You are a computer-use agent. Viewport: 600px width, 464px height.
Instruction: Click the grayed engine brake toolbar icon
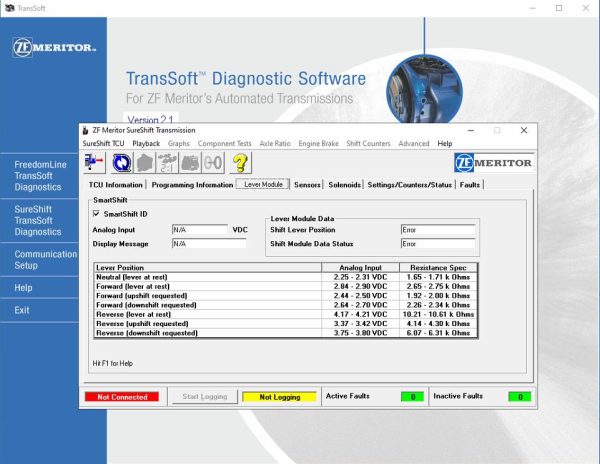(190, 163)
